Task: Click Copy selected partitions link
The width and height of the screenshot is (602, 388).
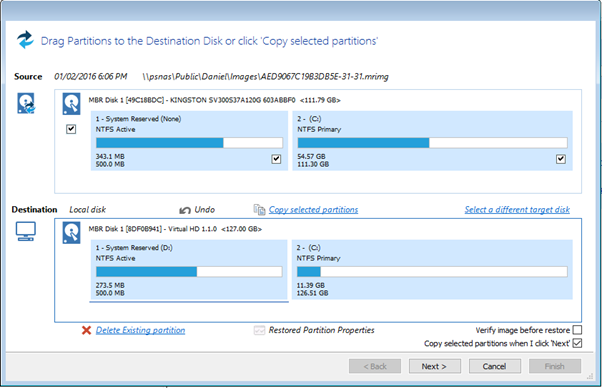Action: click(x=313, y=210)
